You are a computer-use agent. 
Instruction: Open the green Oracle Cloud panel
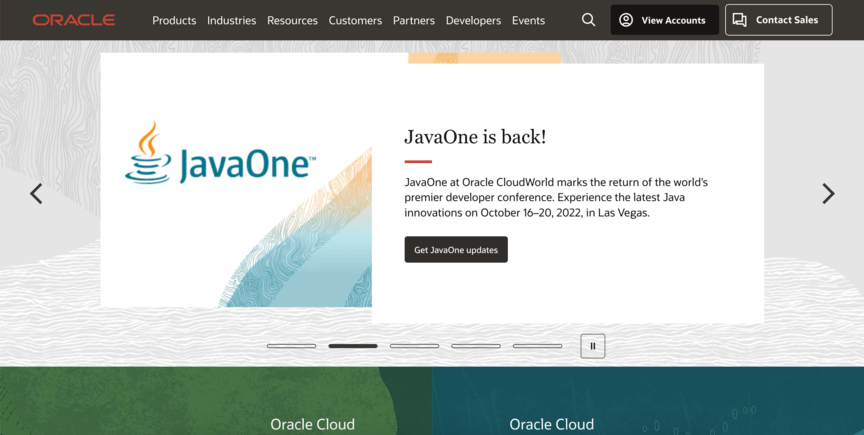tap(216, 401)
